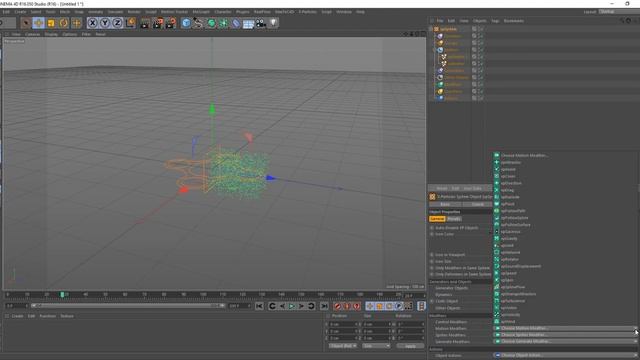640x360 pixels.
Task: Toggle Autokeying
Action: coord(347,306)
